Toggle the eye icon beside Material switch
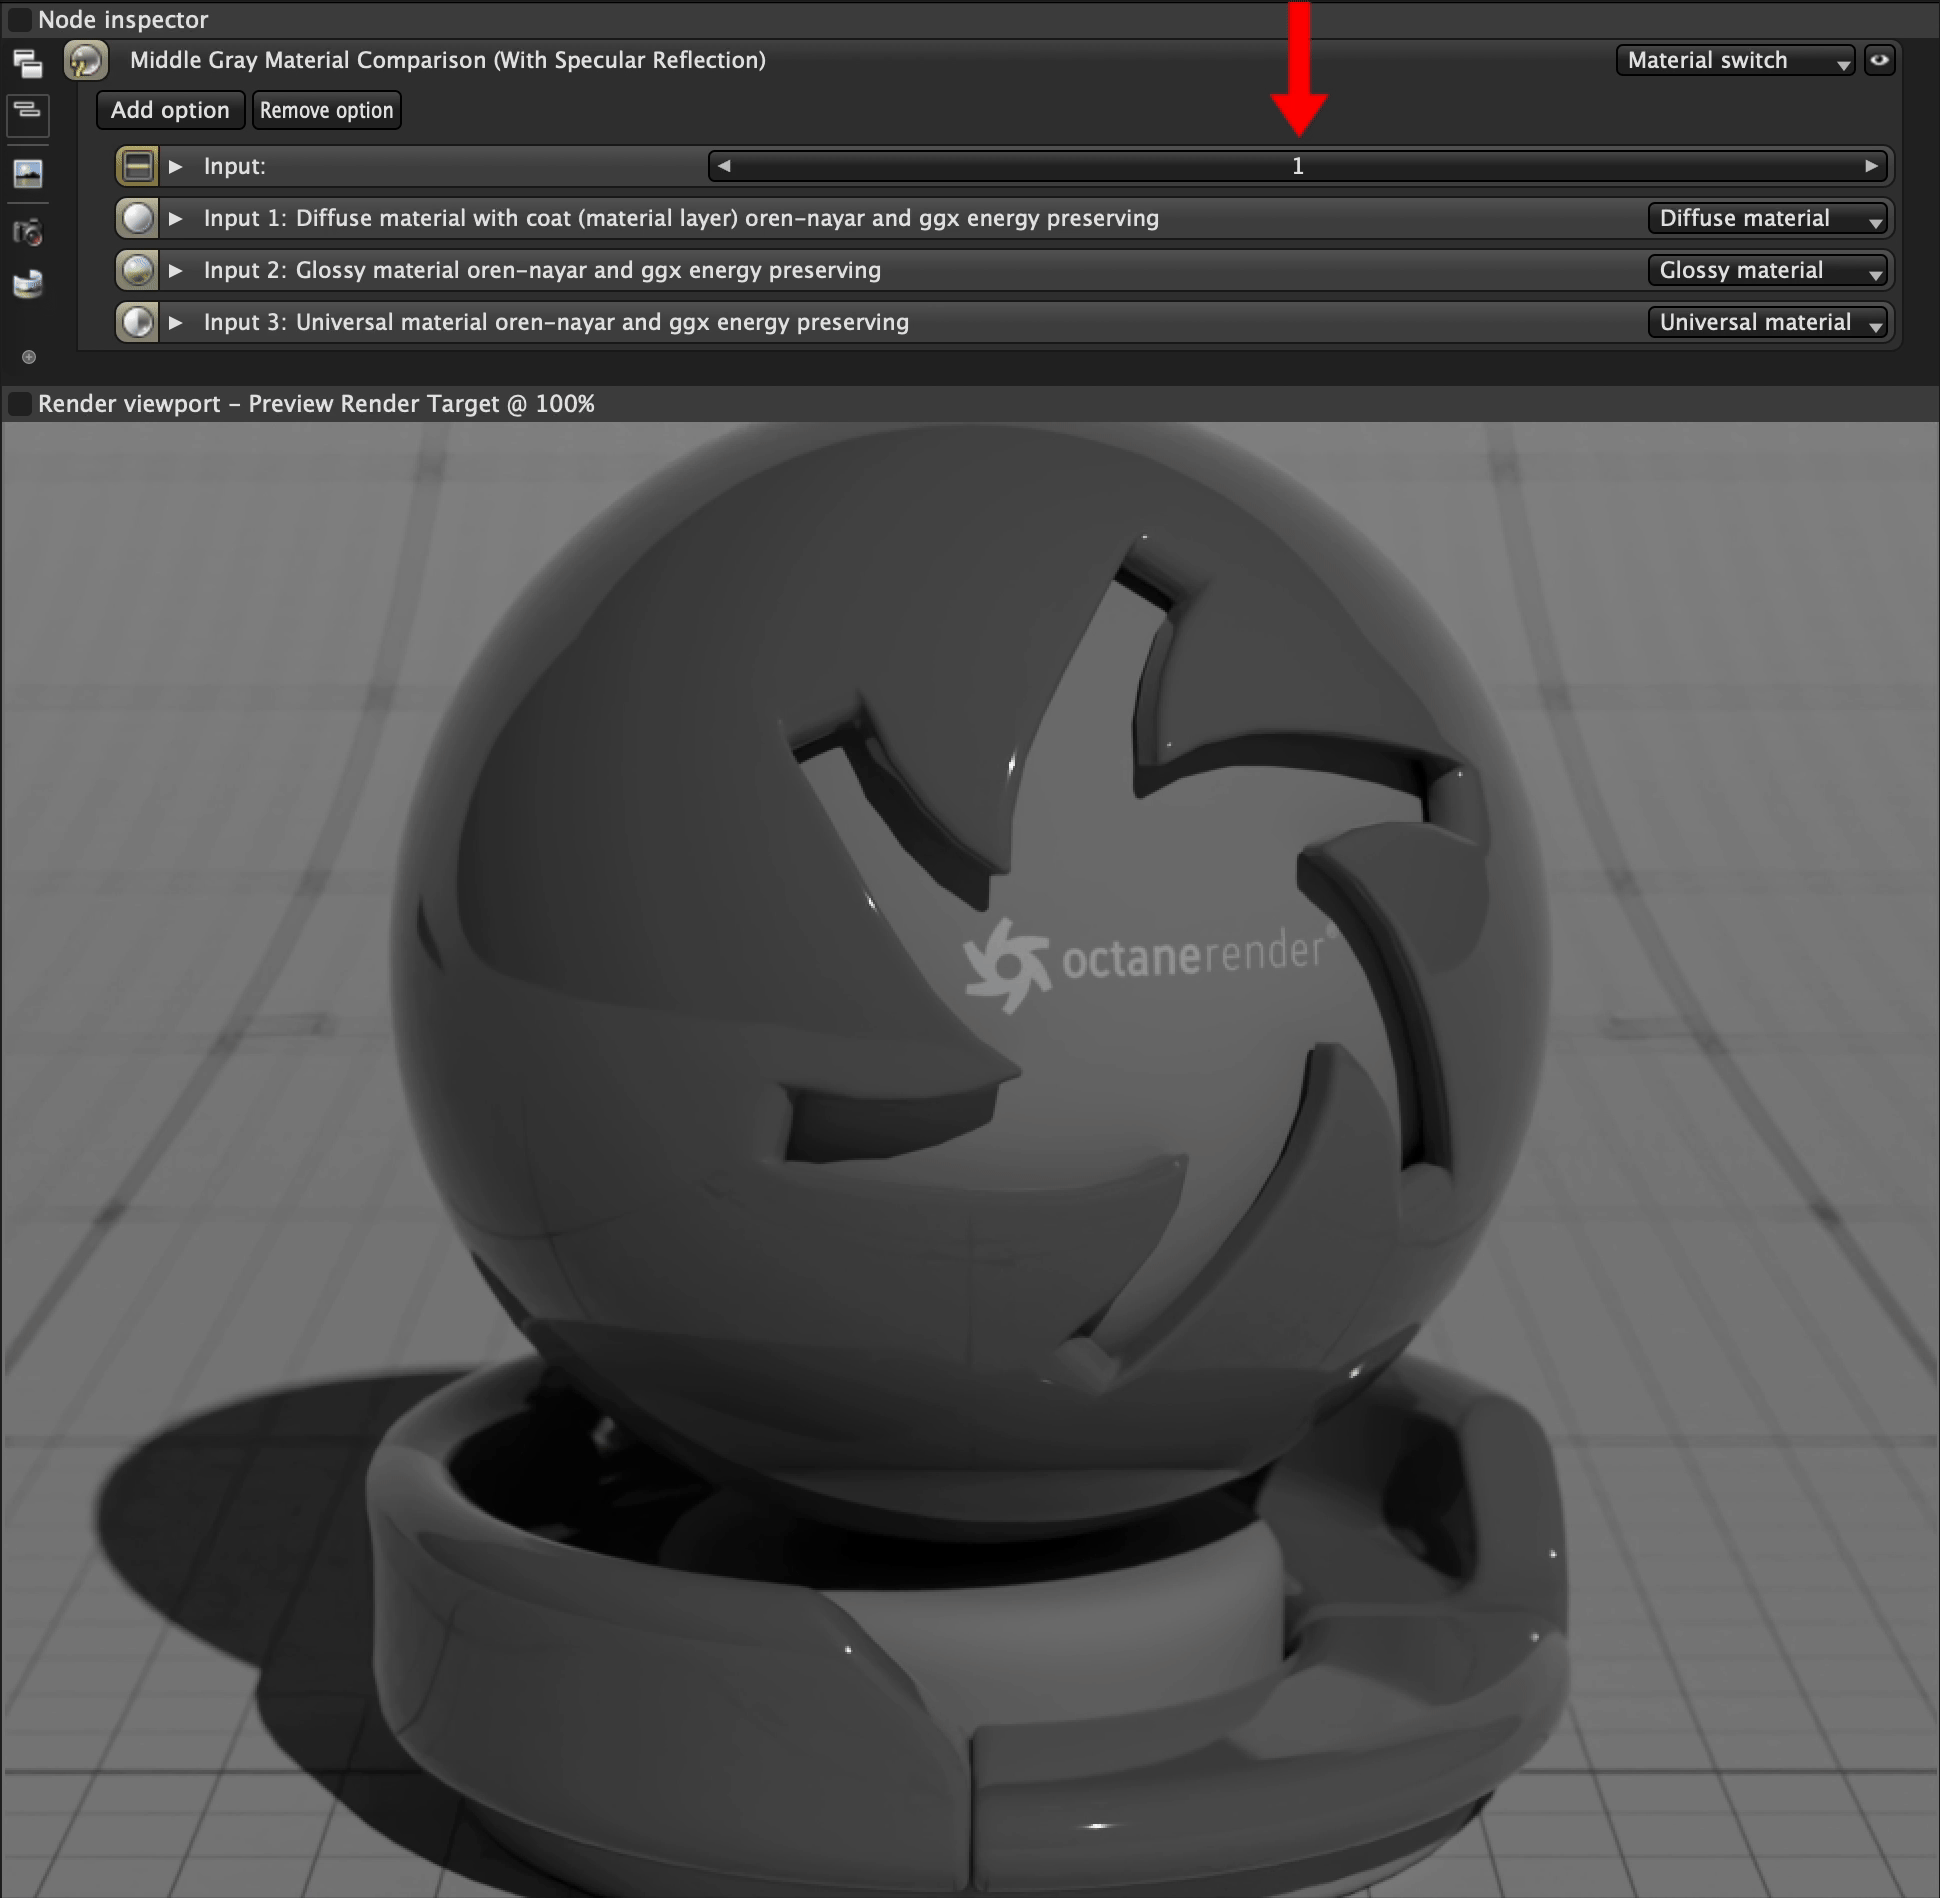The height and width of the screenshot is (1898, 1940). pyautogui.click(x=1880, y=60)
